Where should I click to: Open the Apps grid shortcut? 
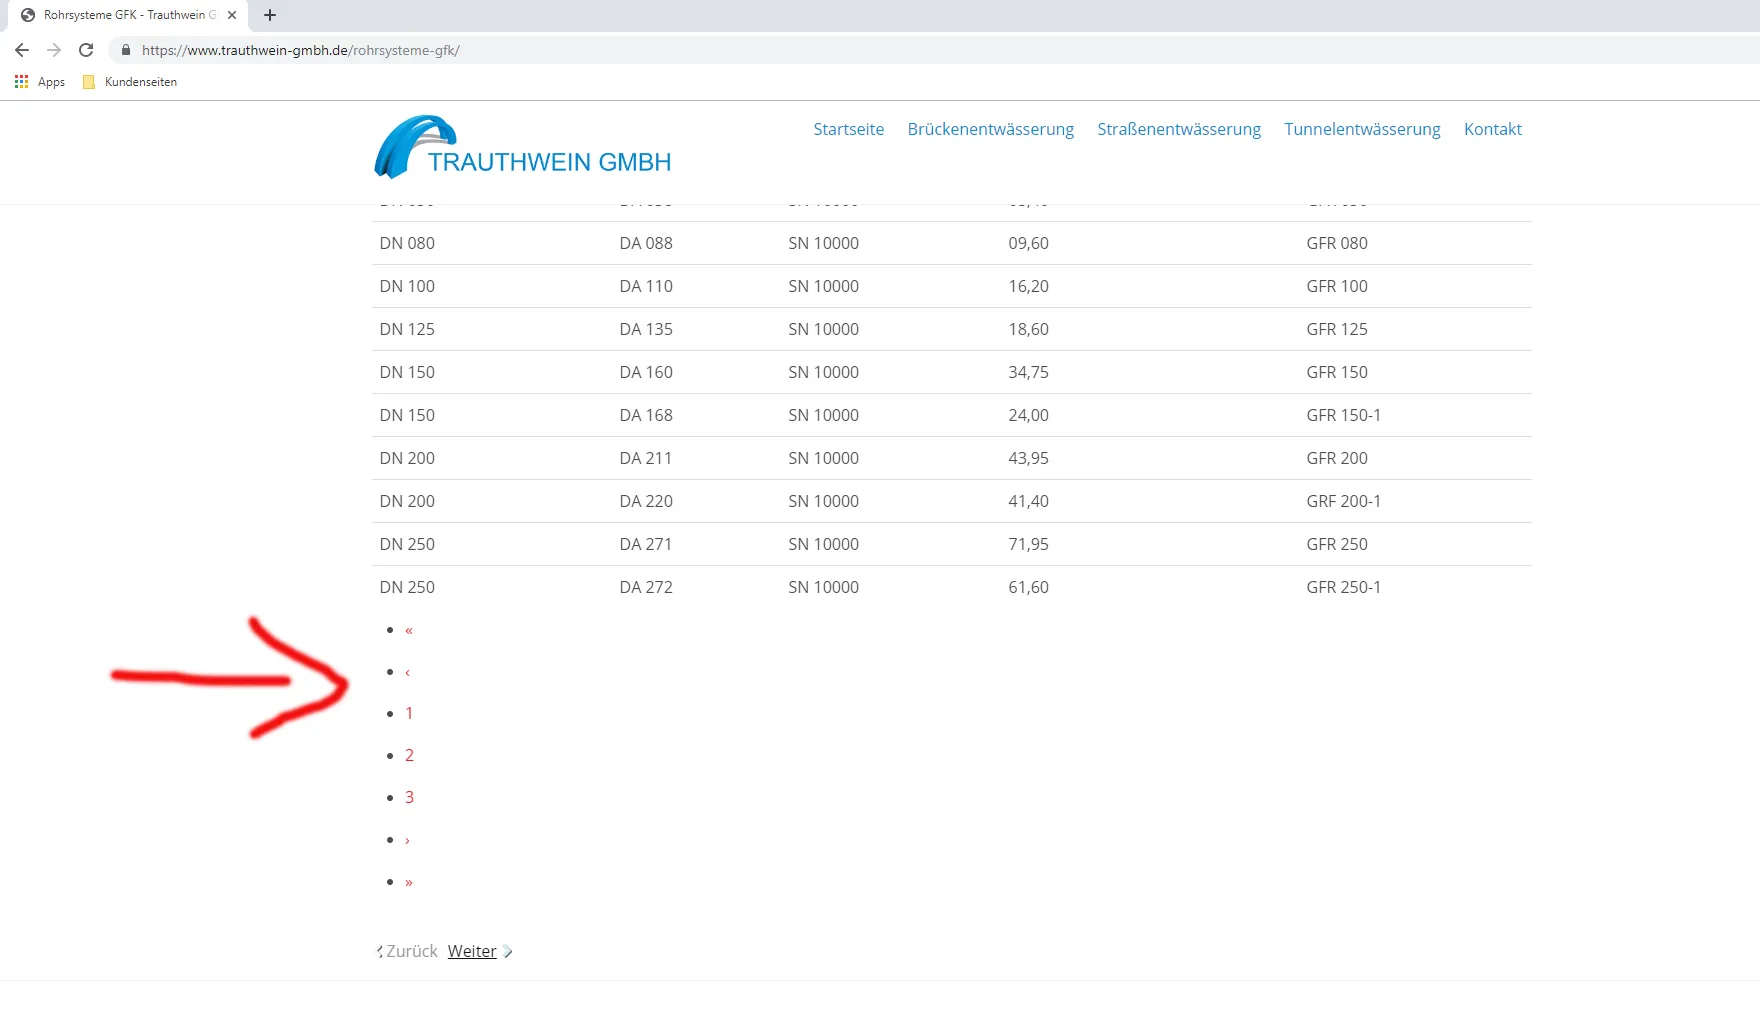click(x=40, y=82)
